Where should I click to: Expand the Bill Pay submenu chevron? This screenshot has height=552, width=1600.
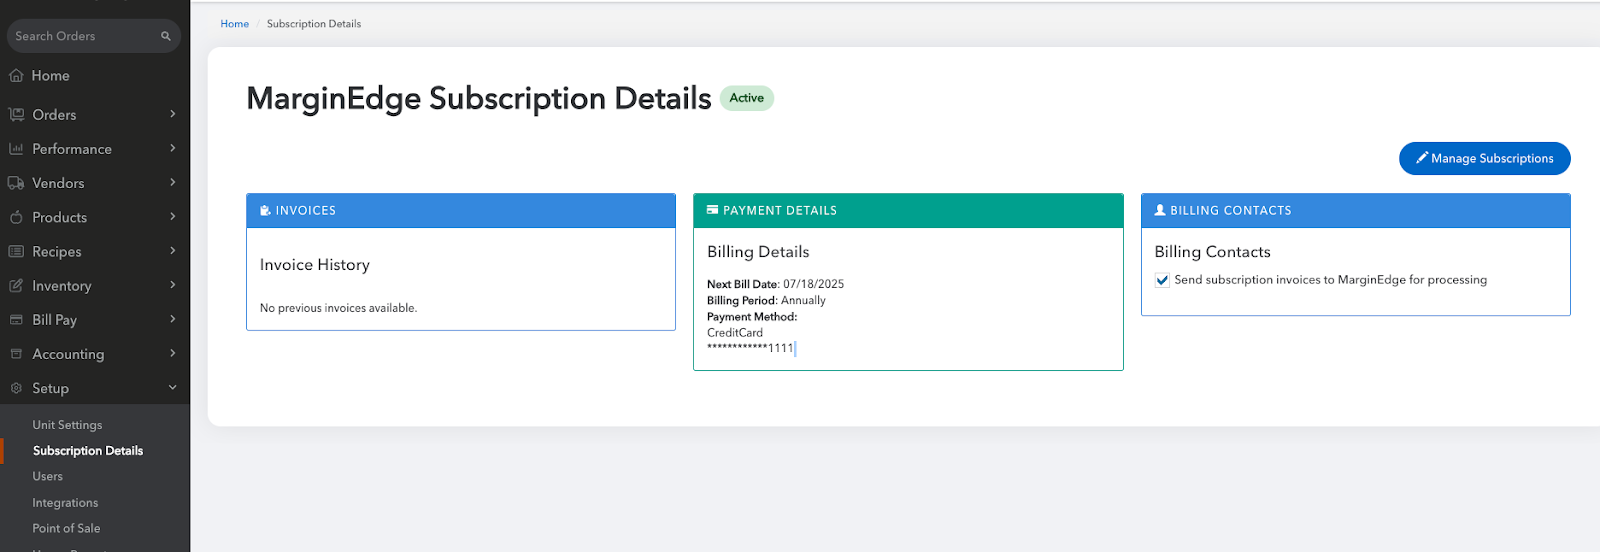173,319
